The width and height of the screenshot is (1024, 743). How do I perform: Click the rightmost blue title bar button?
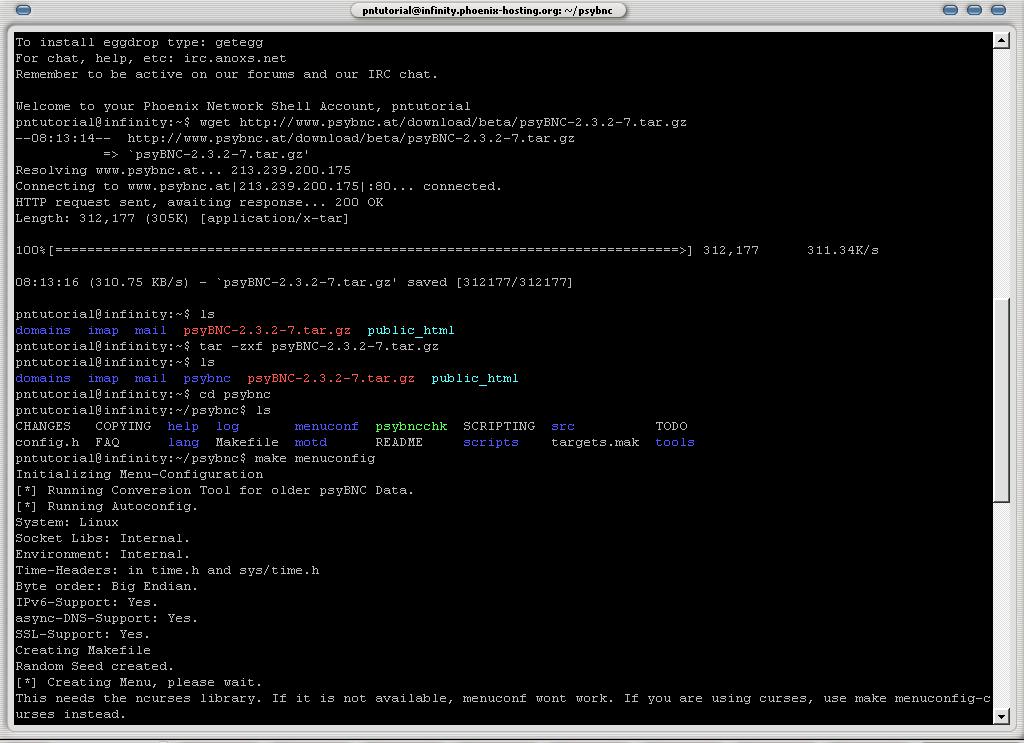pyautogui.click(x=999, y=10)
